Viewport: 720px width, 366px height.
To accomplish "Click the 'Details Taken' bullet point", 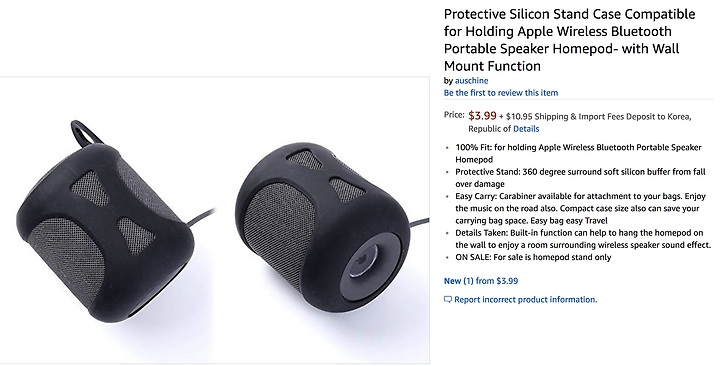I will tap(583, 239).
